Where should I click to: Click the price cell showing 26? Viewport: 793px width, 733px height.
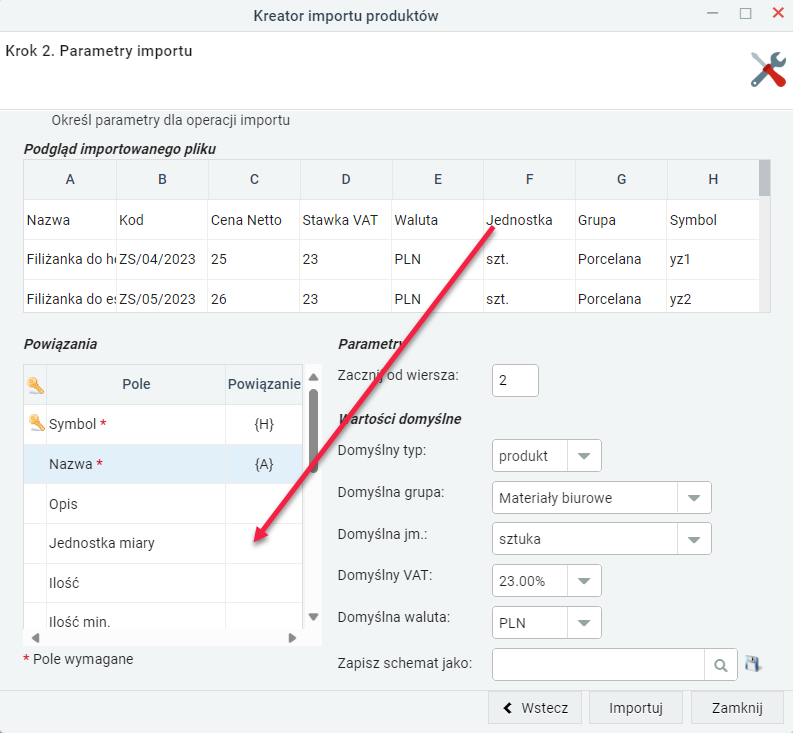254,296
